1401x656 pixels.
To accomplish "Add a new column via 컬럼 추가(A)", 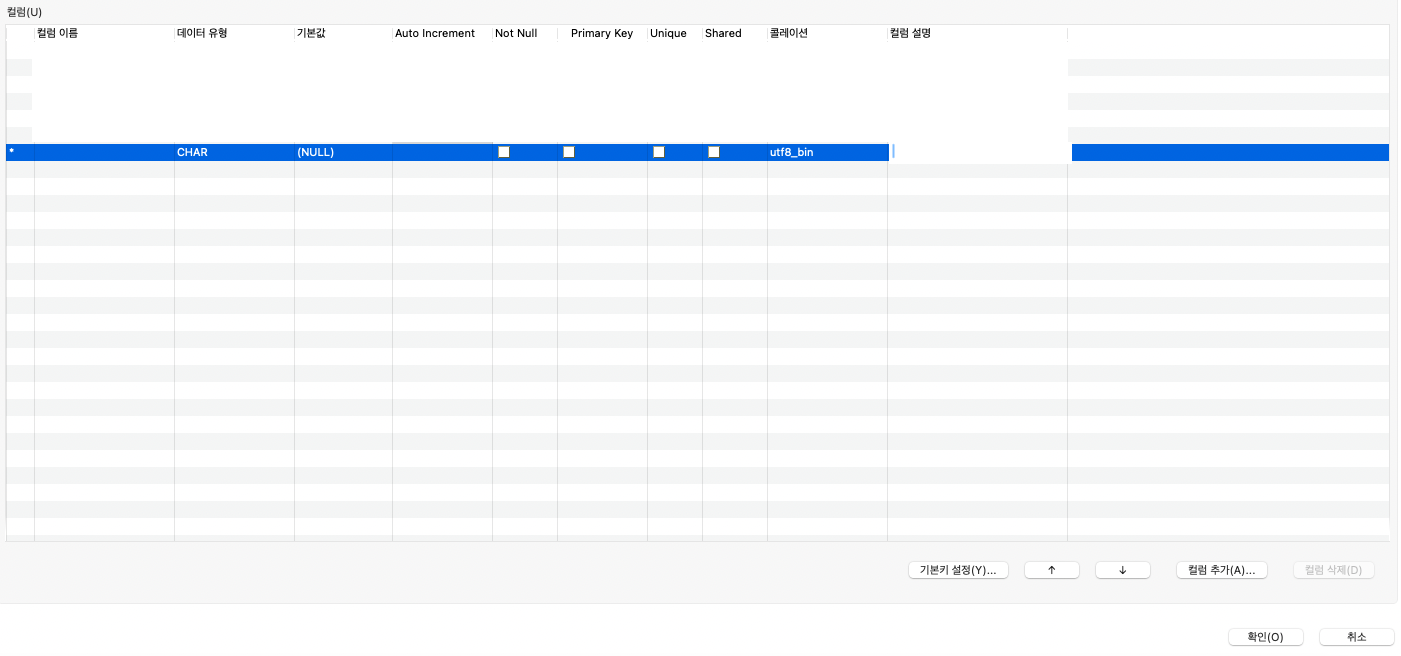I will click(1221, 569).
